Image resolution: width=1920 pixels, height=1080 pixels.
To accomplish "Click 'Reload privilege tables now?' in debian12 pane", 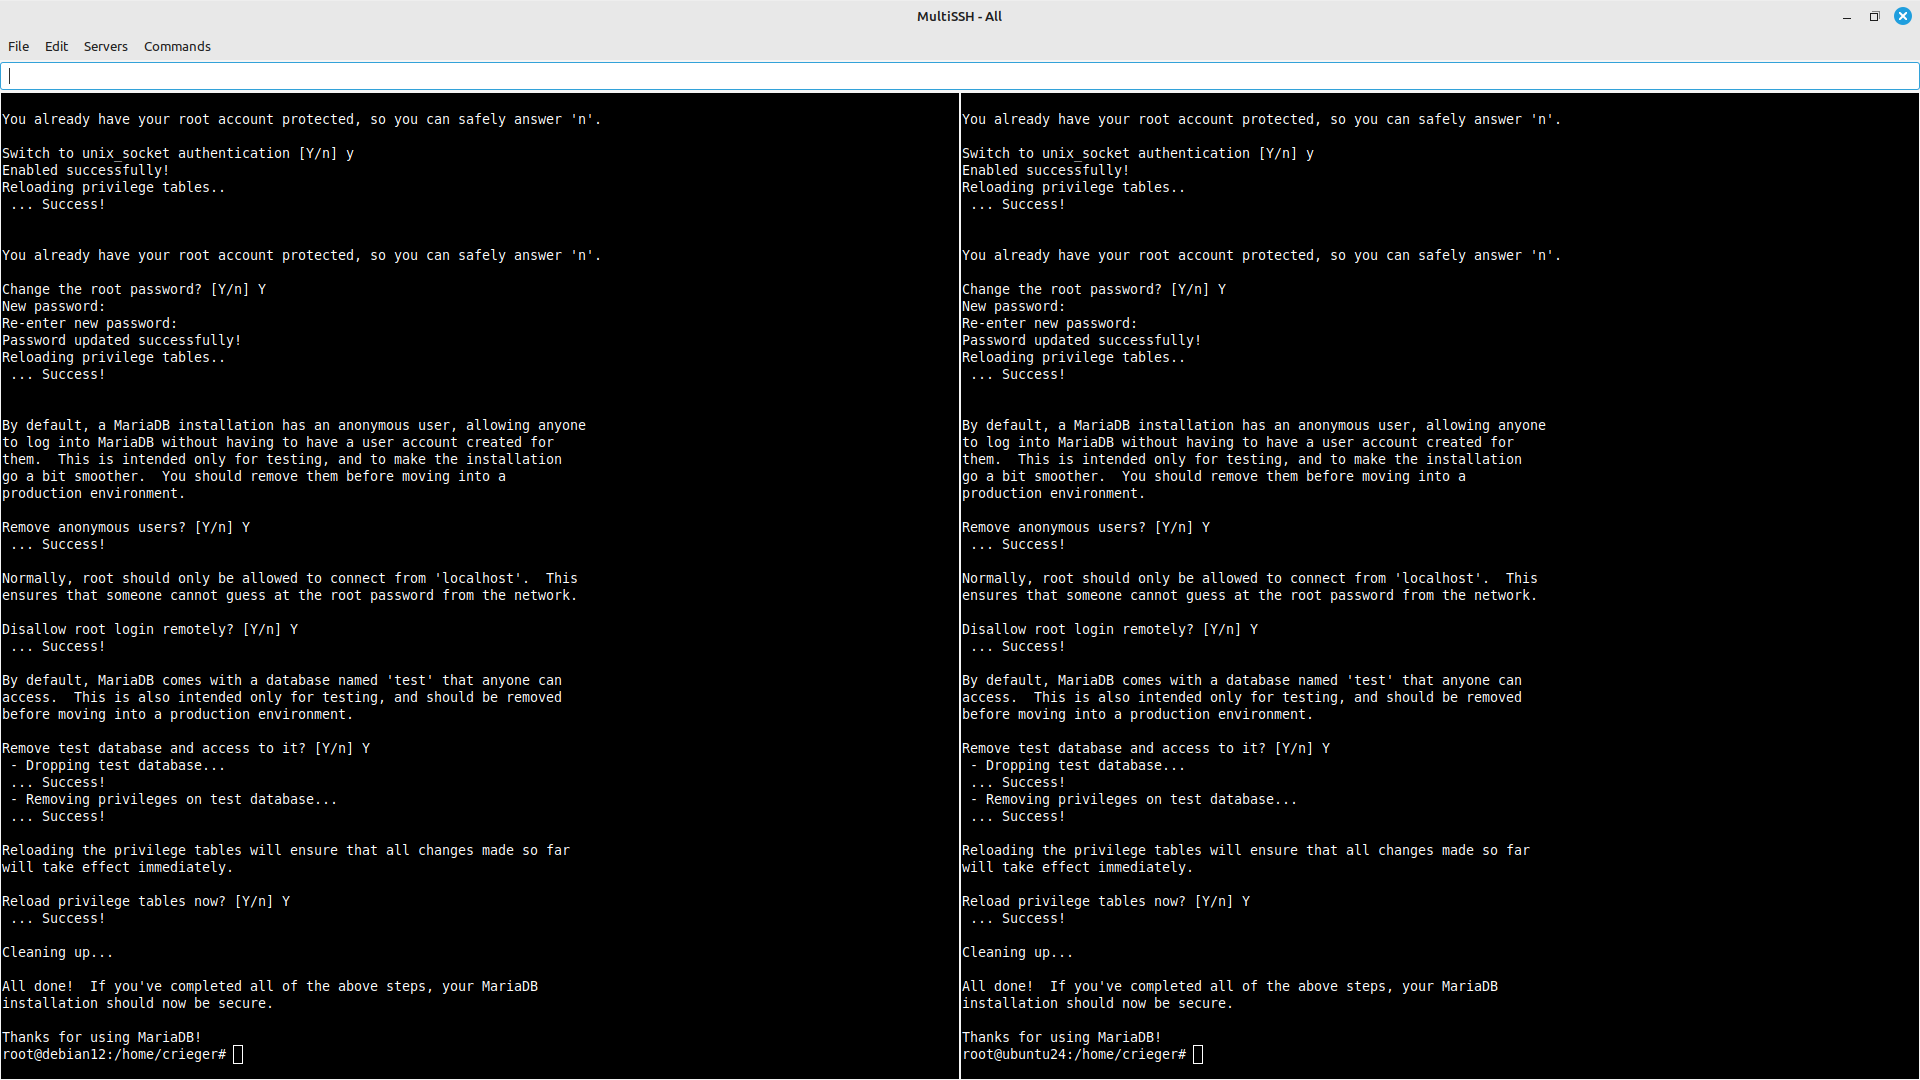I will pos(114,901).
